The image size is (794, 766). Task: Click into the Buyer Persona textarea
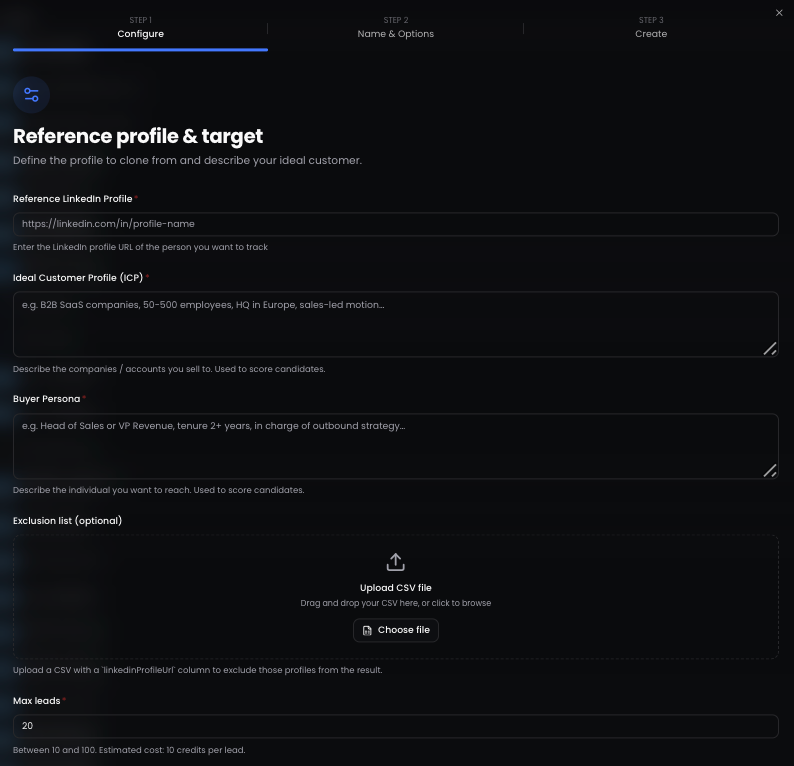point(395,446)
